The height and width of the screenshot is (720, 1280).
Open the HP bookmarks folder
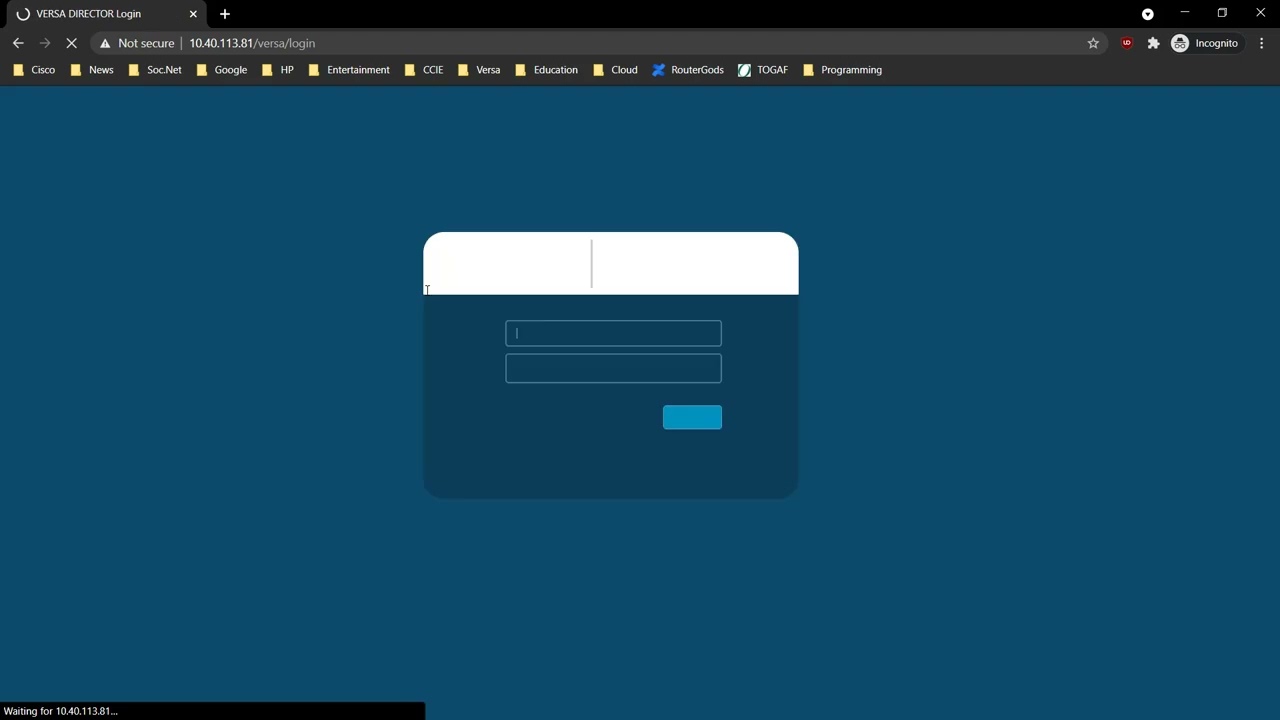(277, 70)
